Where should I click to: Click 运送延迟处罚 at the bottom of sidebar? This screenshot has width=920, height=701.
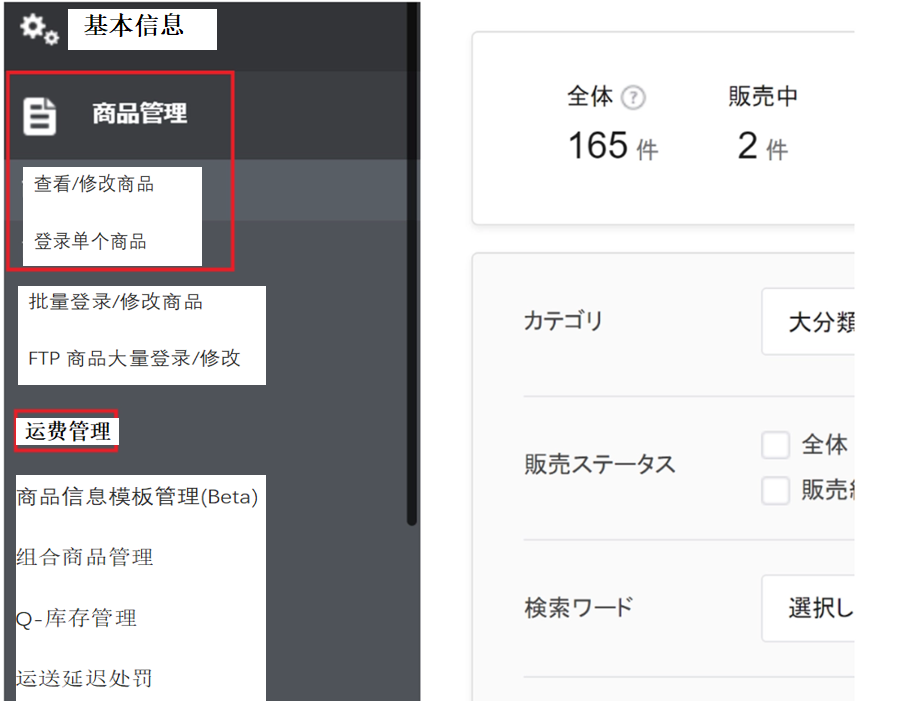(x=81, y=677)
